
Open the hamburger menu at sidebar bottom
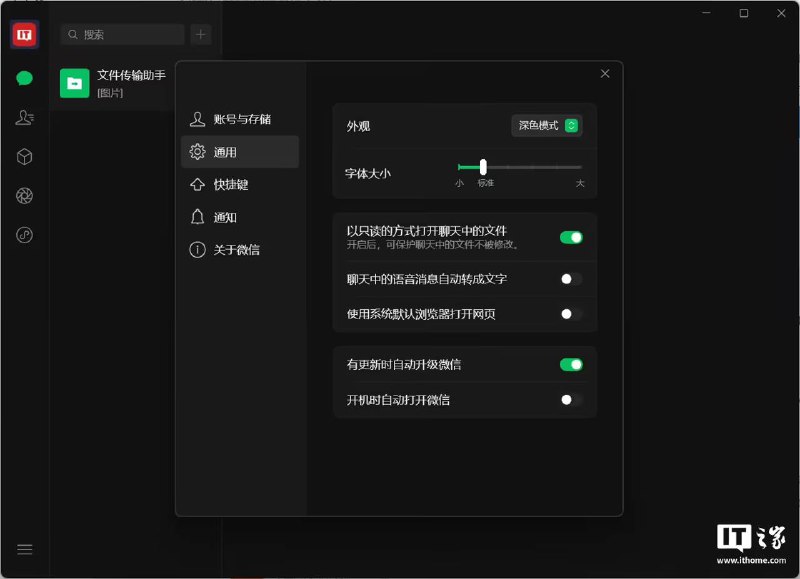point(23,549)
